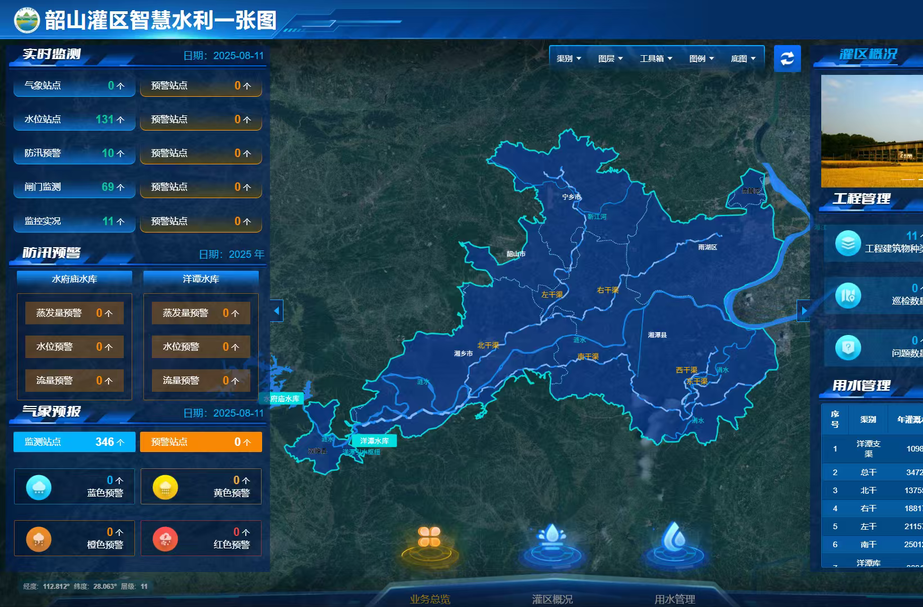Switch to the 水府庙水库 tab
Screen dimensions: 923x607
point(75,278)
